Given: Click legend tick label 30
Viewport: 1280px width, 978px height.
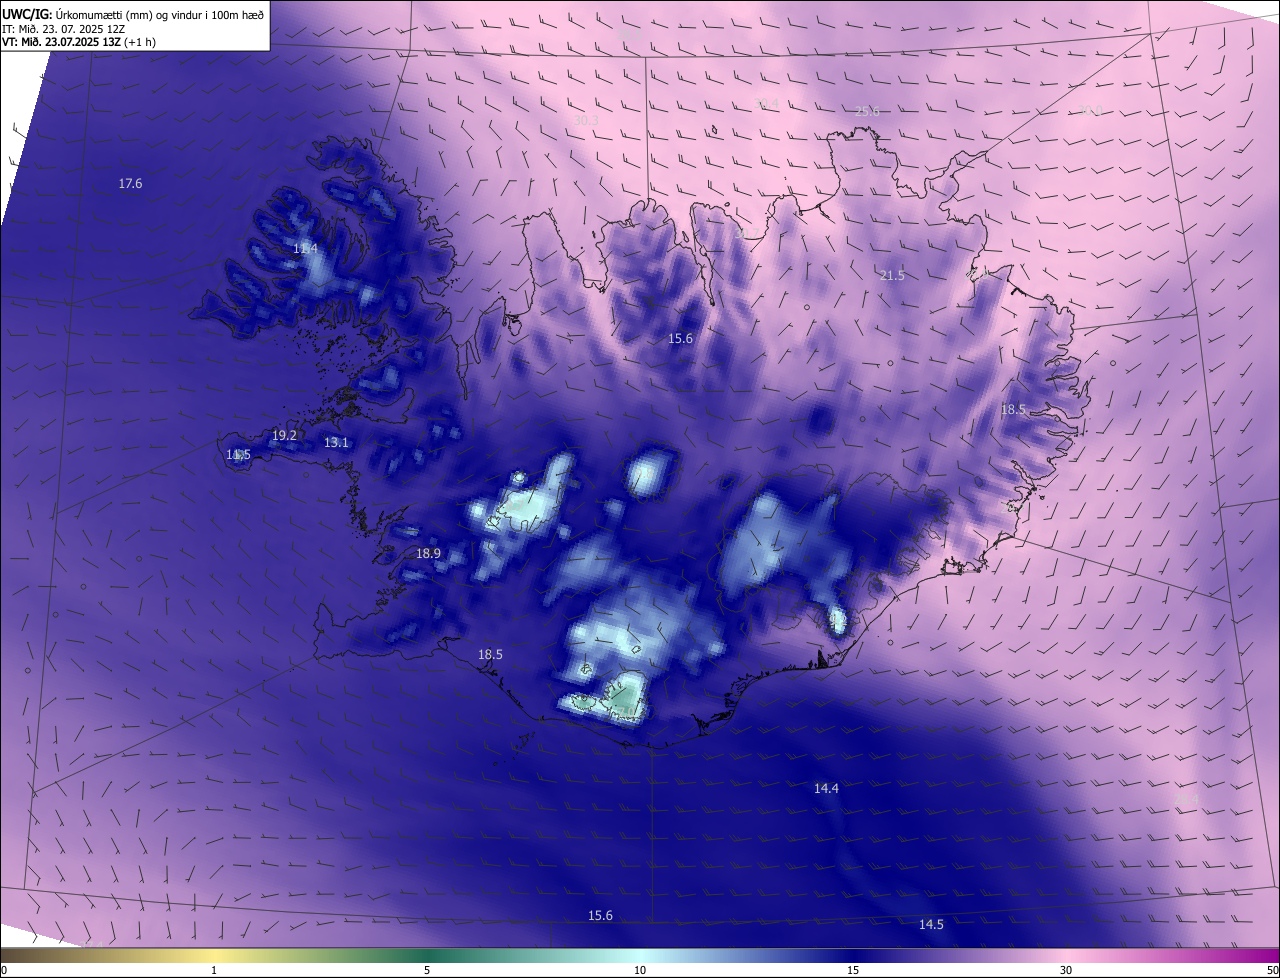Looking at the screenshot, I should pos(1066,970).
